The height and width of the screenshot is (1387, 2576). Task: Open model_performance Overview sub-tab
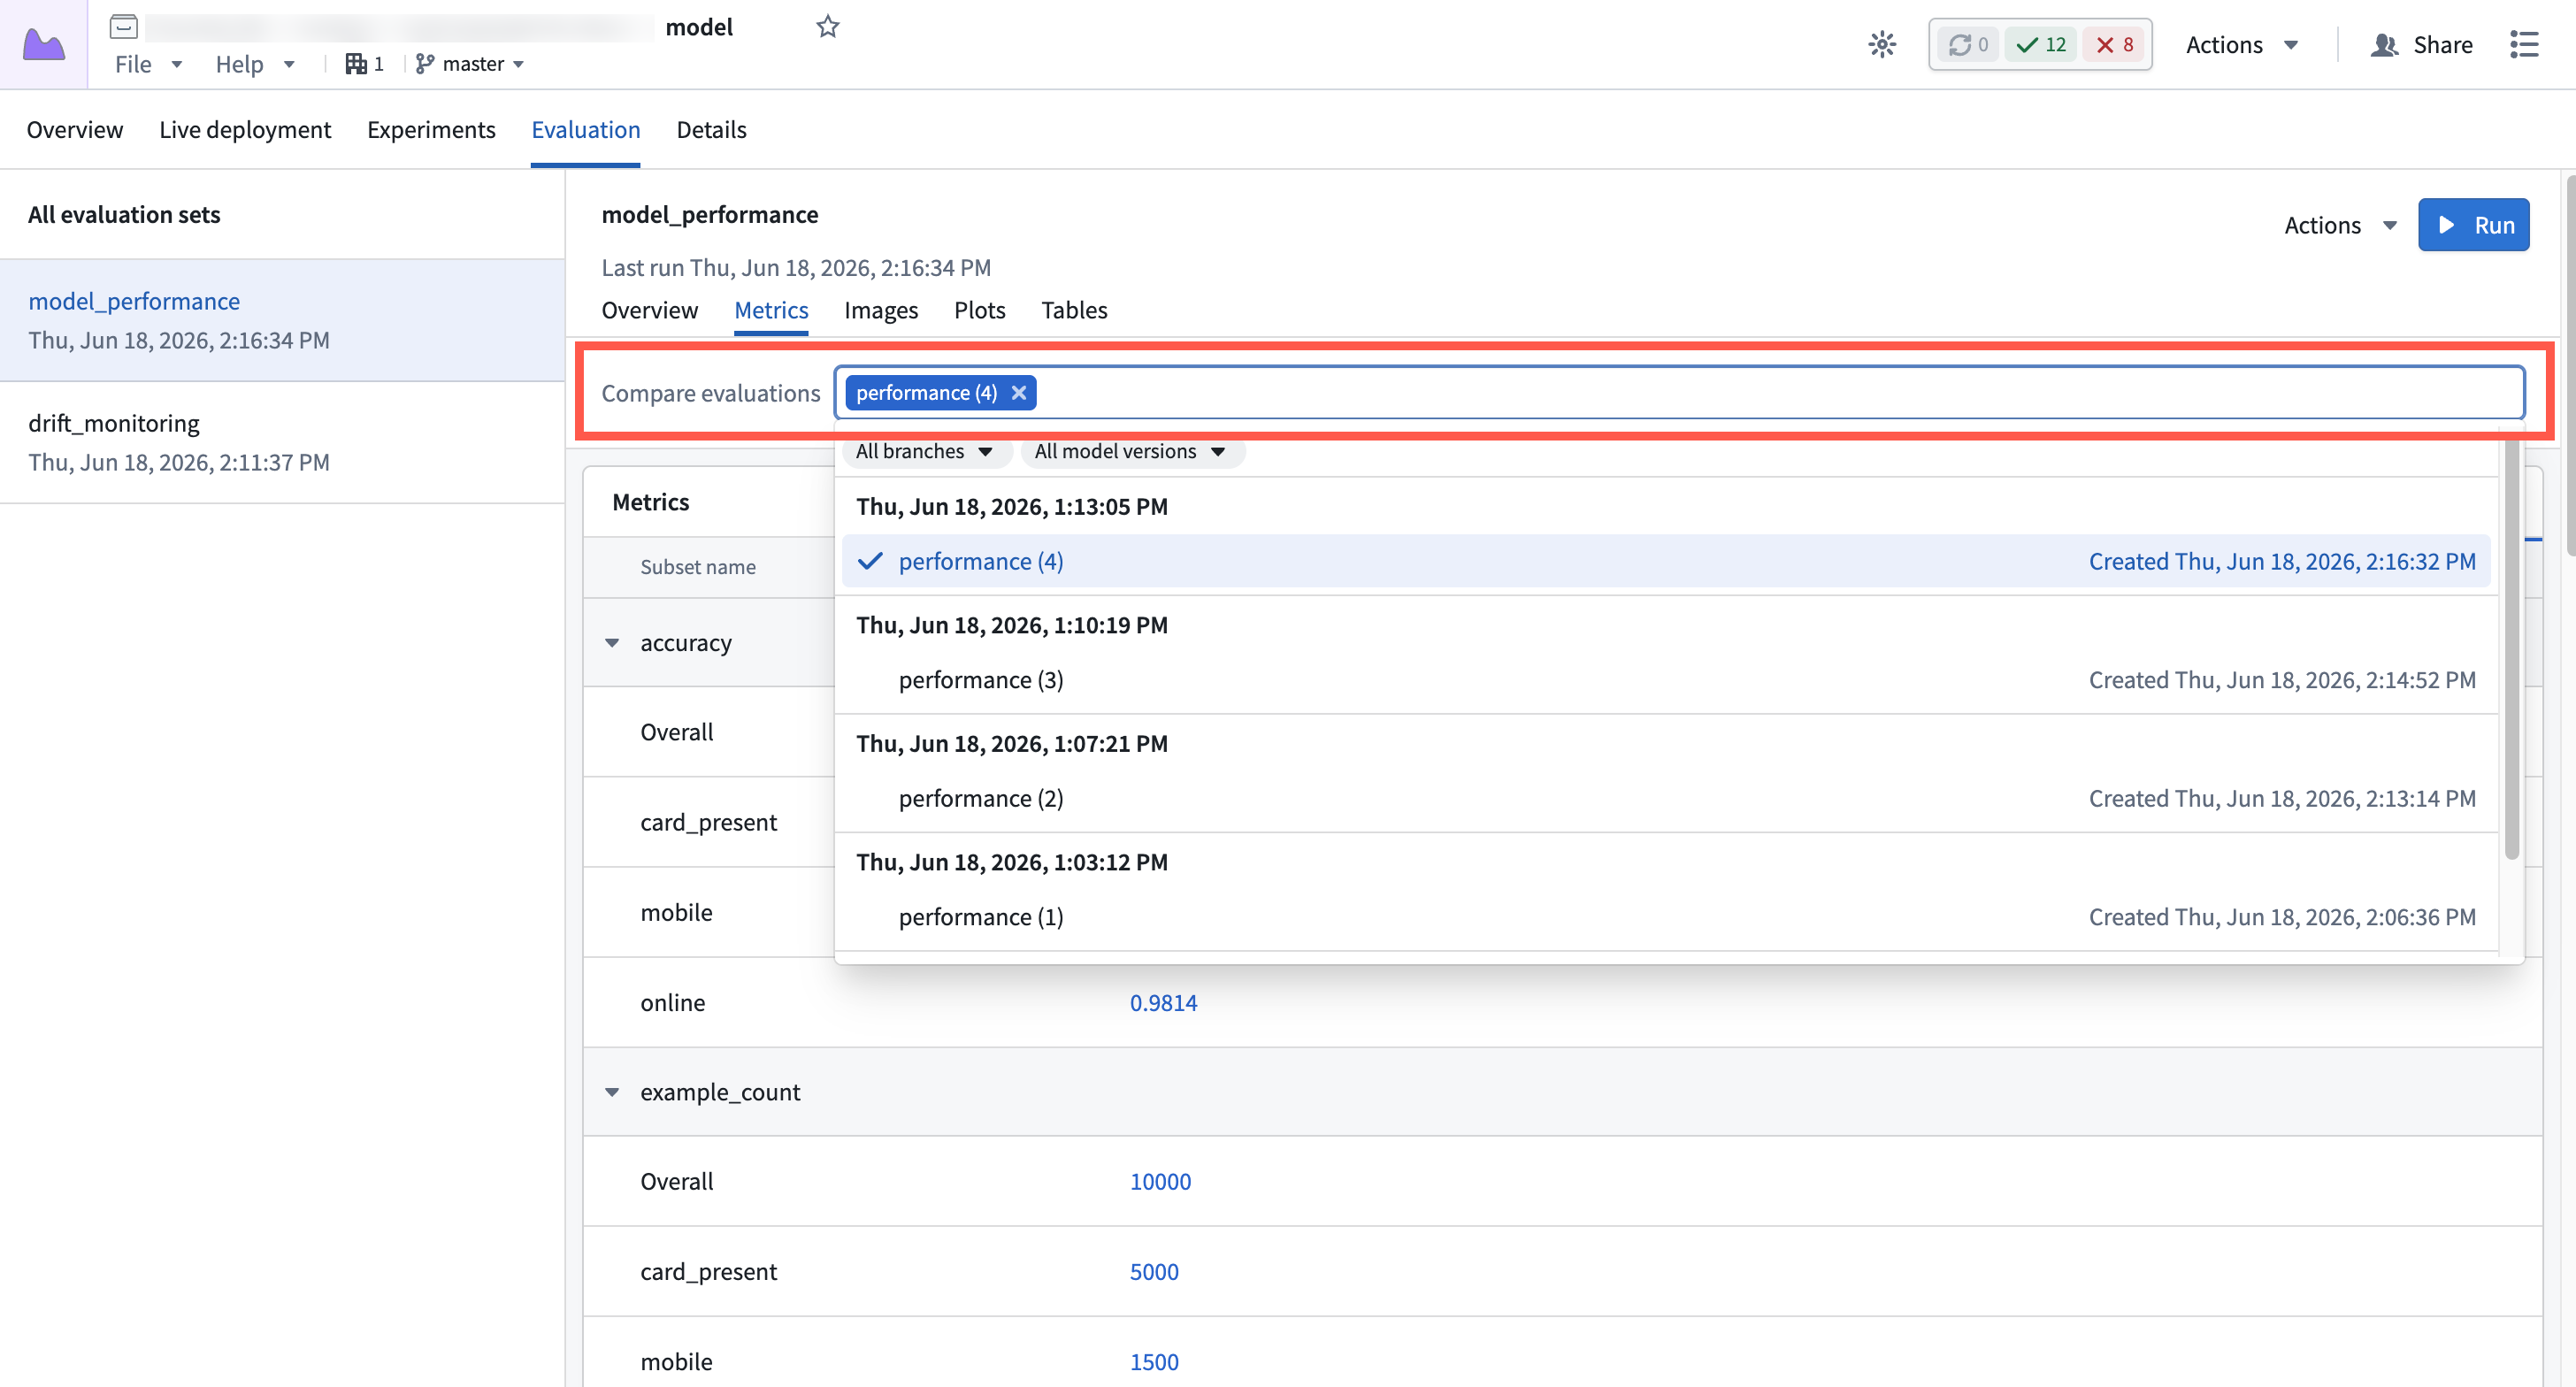coord(649,310)
